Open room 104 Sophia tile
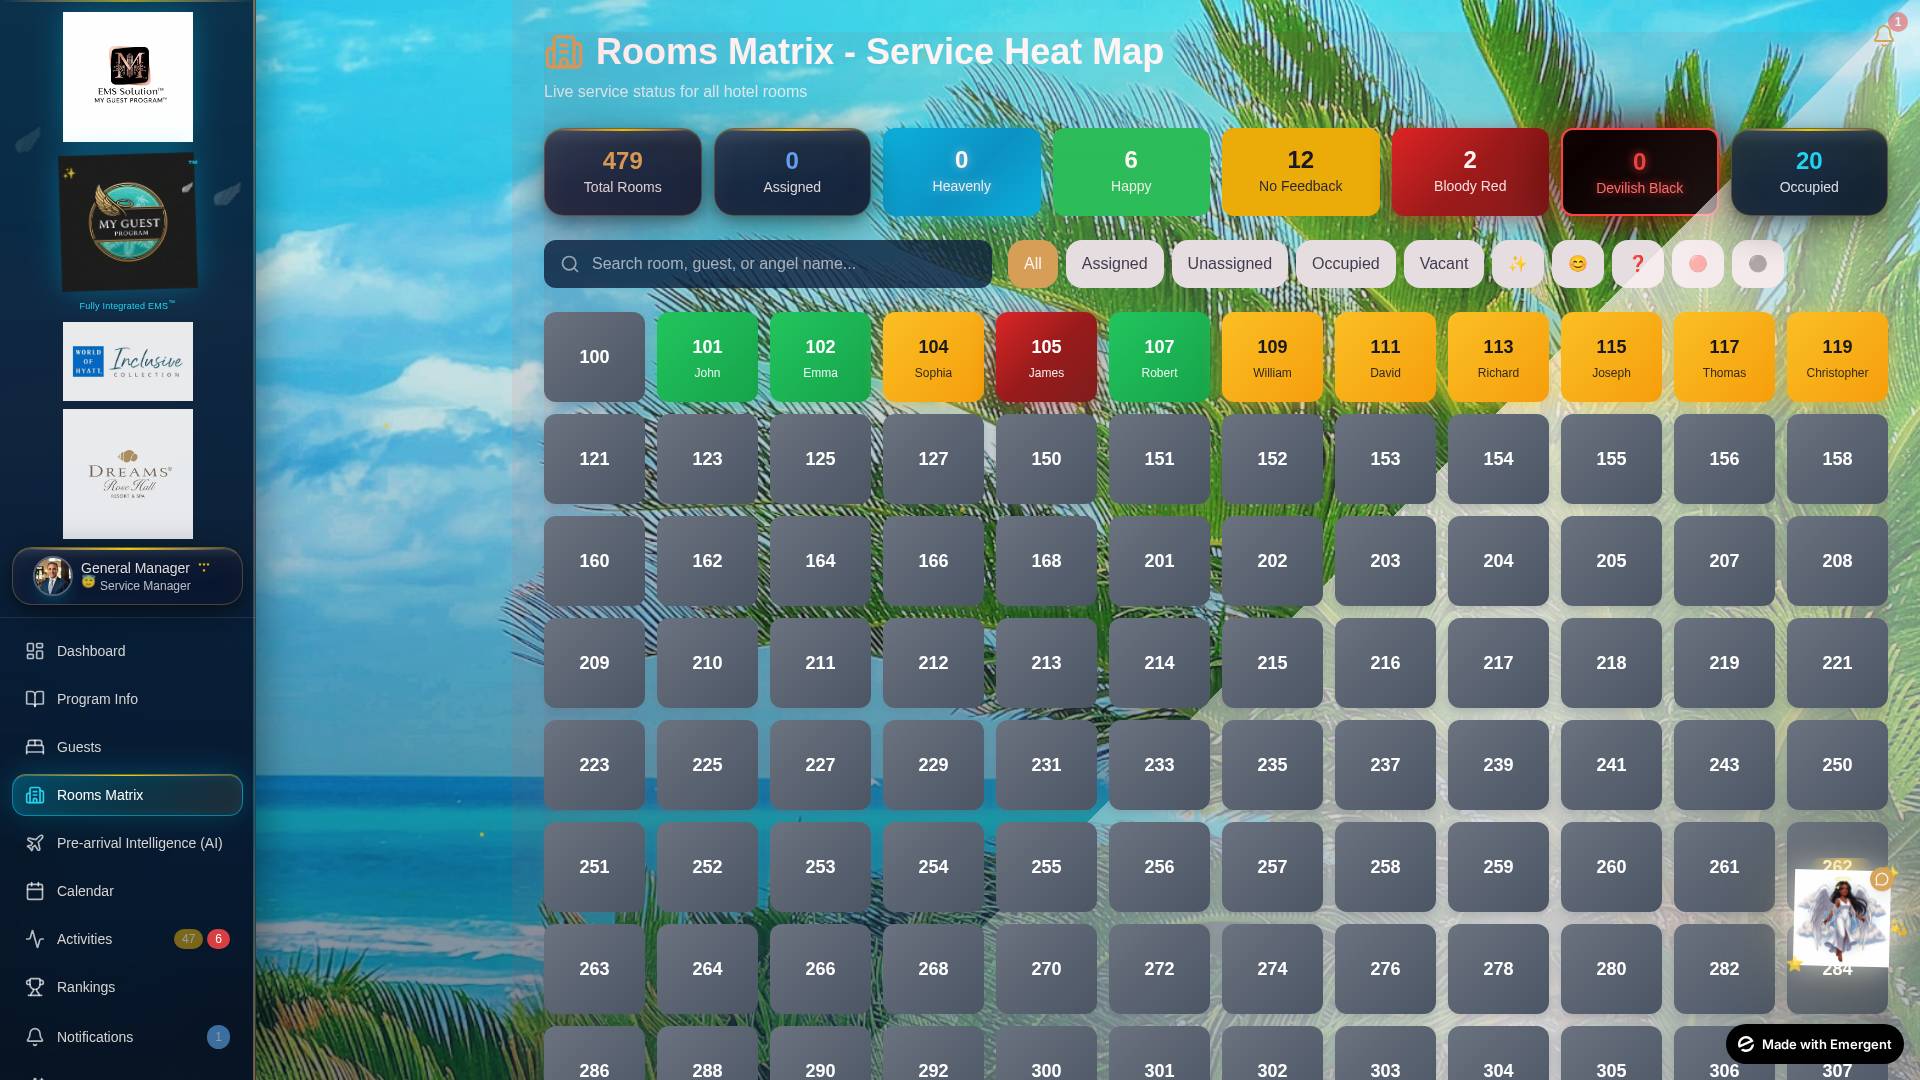The width and height of the screenshot is (1920, 1080). tap(933, 357)
